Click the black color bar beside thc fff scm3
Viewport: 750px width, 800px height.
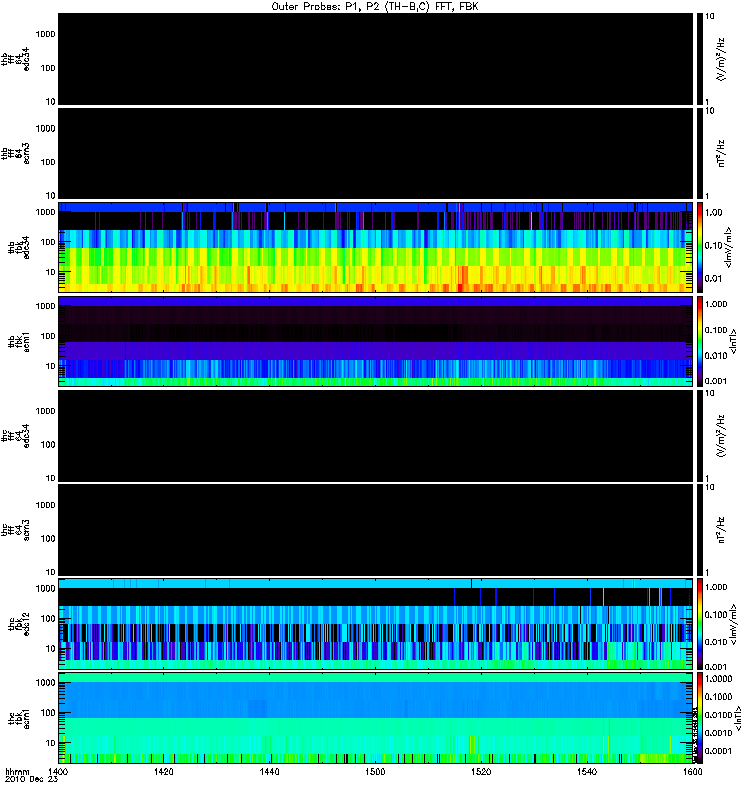pos(700,530)
